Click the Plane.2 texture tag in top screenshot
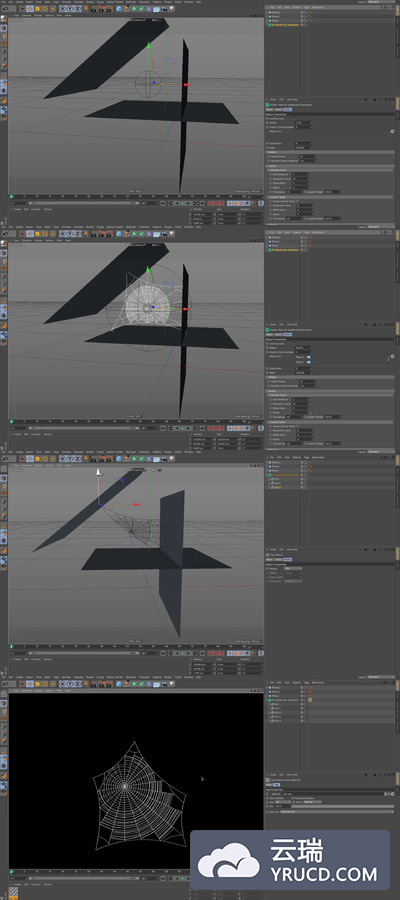 [x=310, y=11]
